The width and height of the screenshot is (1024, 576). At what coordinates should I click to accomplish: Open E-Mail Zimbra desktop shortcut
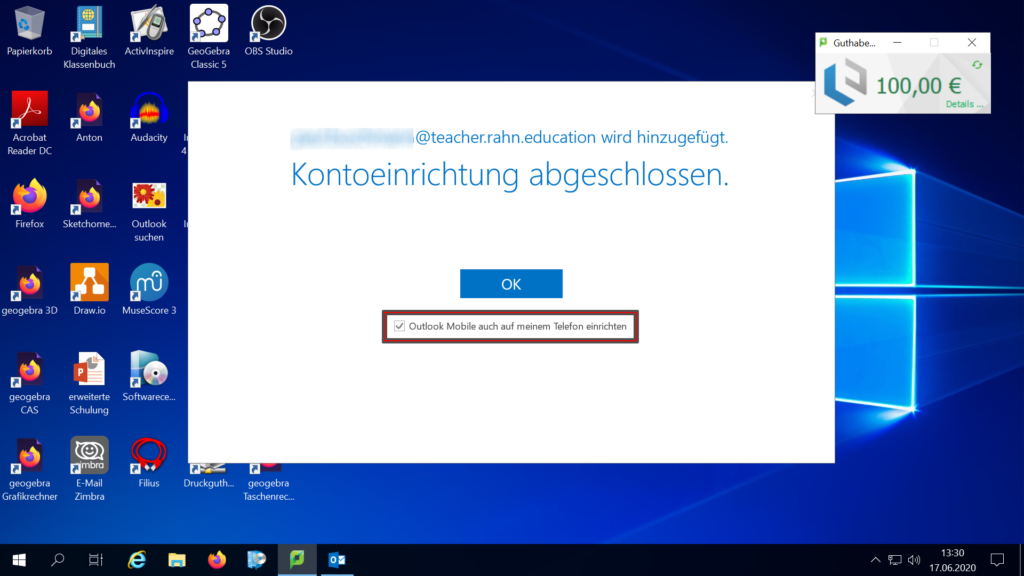(x=89, y=469)
